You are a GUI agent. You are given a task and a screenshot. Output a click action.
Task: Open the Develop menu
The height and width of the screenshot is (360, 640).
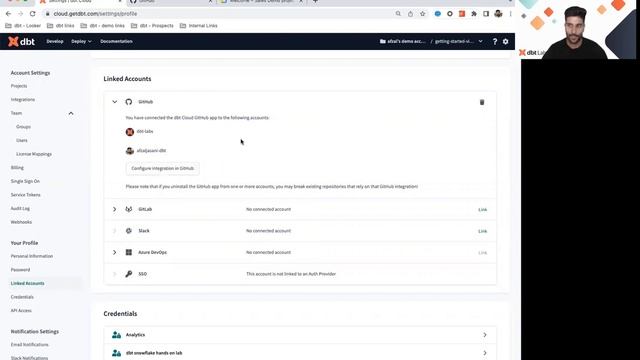coord(55,41)
